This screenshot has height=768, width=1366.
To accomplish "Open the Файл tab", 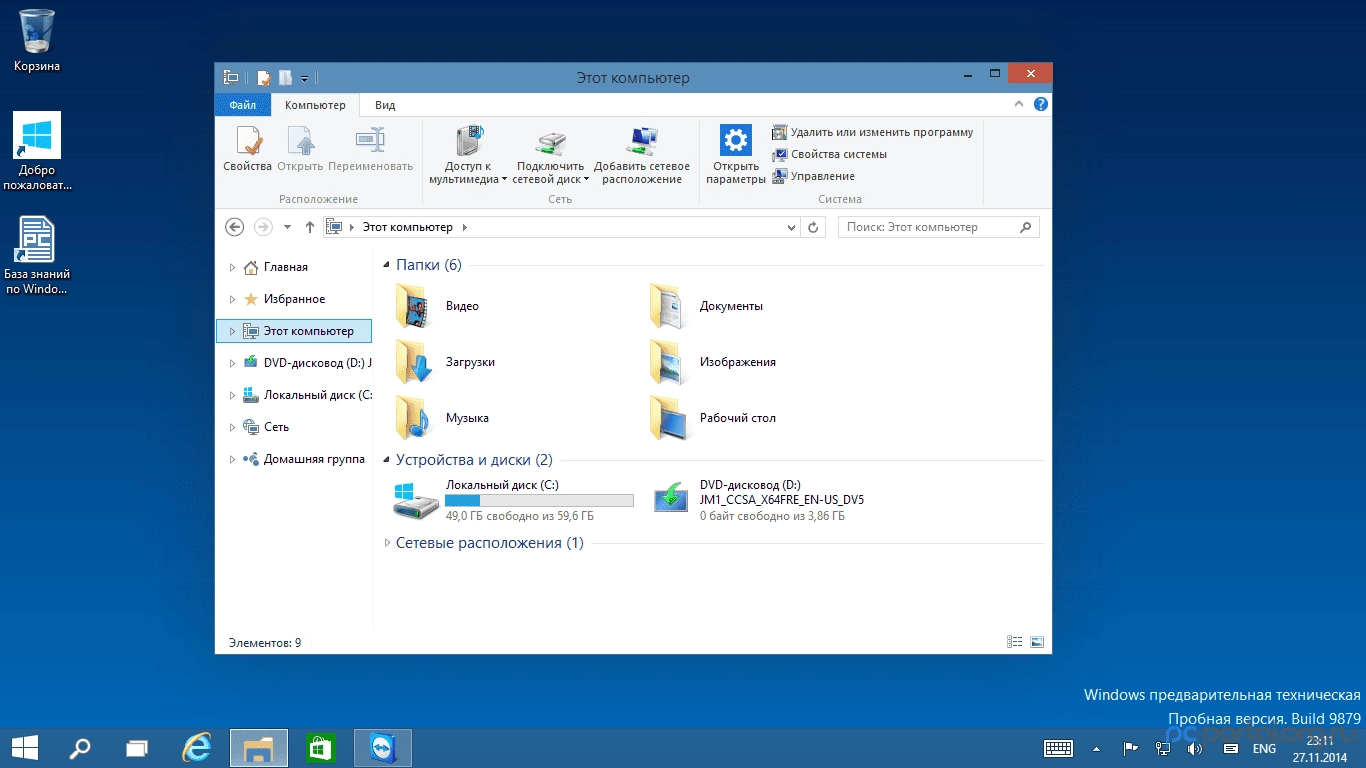I will 242,105.
